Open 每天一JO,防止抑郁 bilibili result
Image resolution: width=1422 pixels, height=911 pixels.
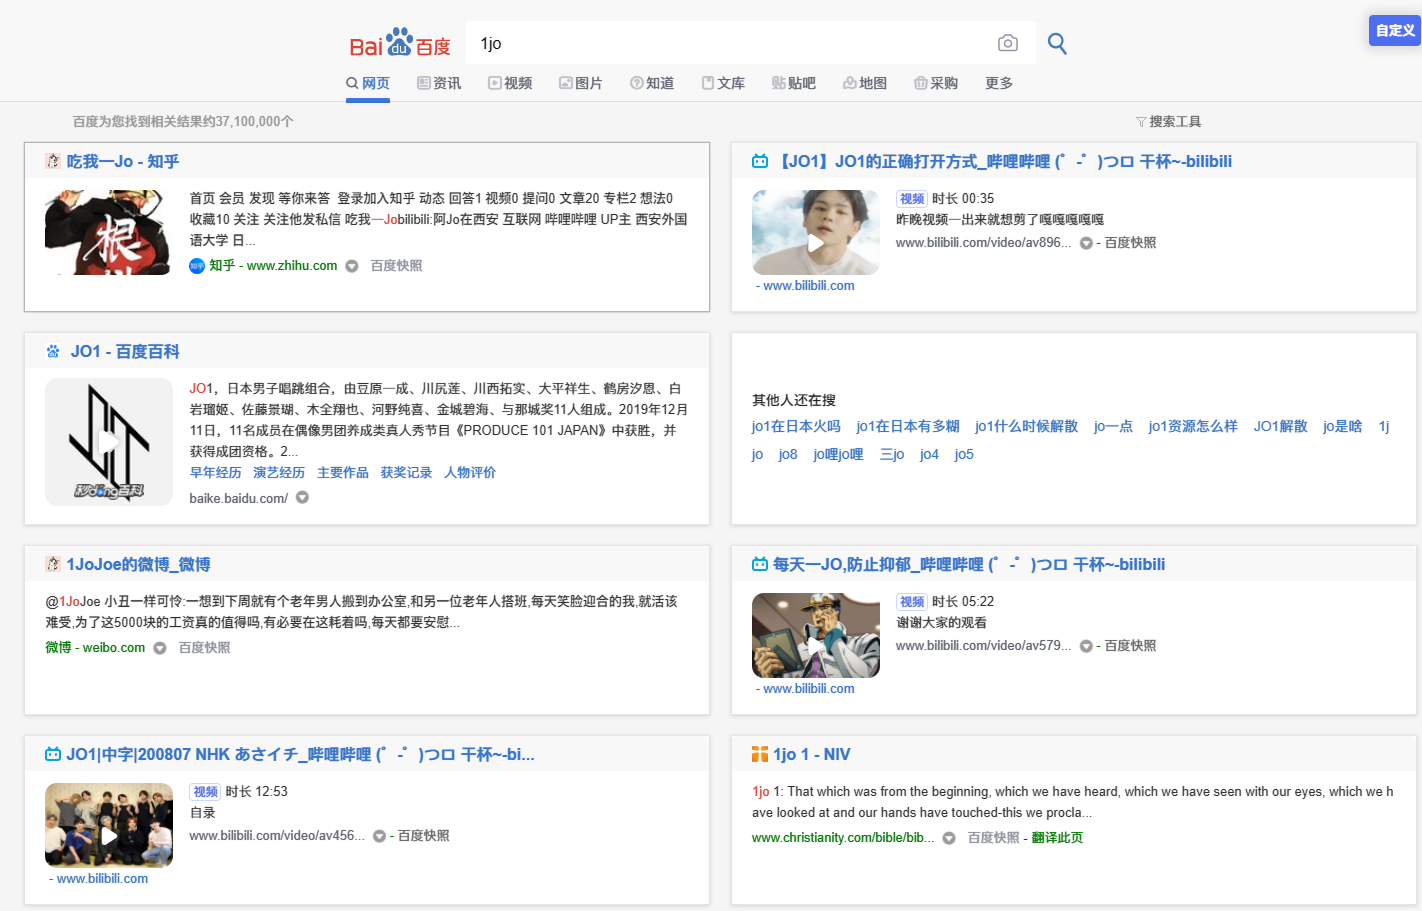pyautogui.click(x=969, y=564)
